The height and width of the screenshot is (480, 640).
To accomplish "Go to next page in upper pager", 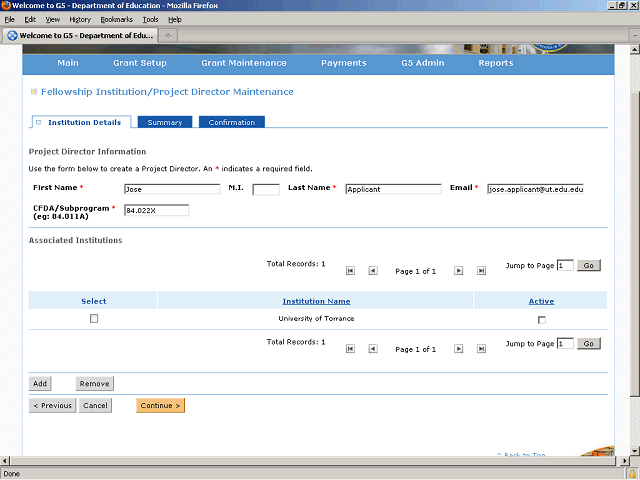I will 458,271.
